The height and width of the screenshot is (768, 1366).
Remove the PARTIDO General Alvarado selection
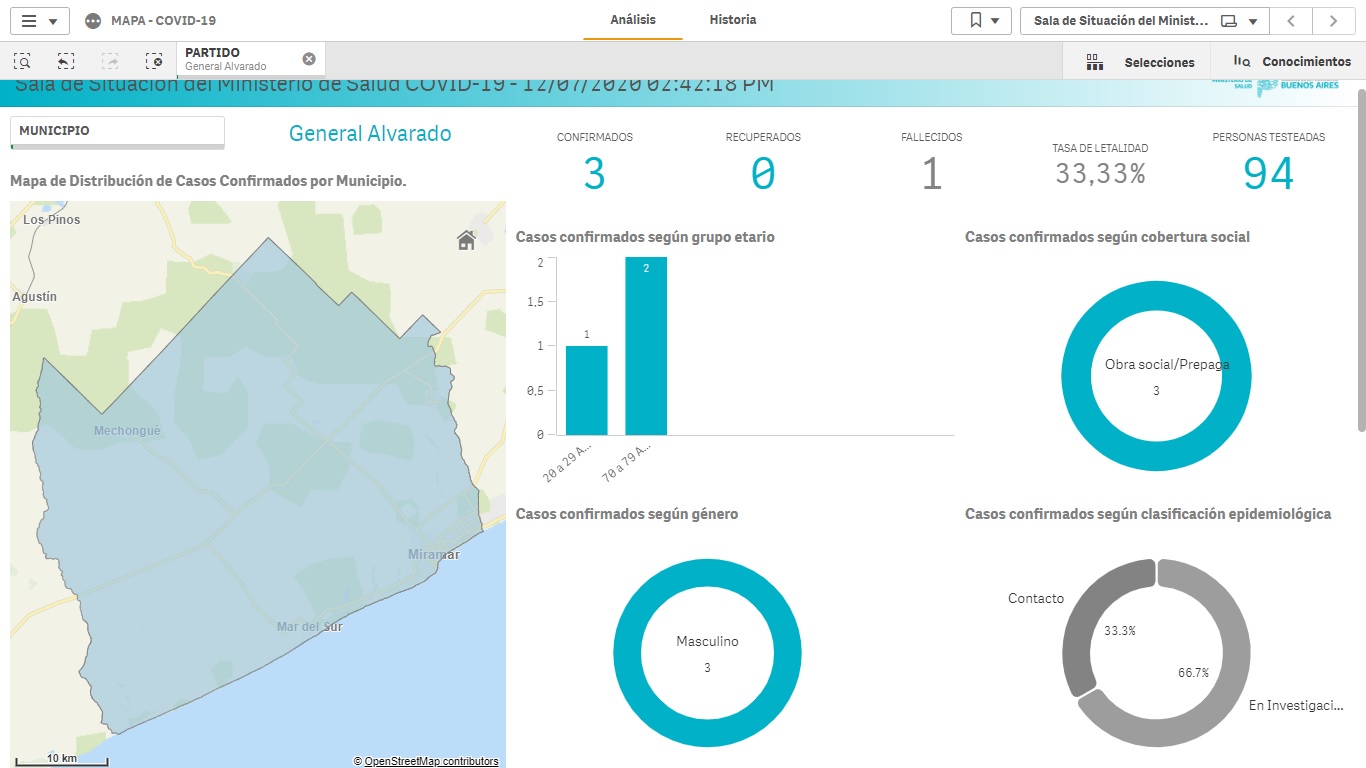309,59
